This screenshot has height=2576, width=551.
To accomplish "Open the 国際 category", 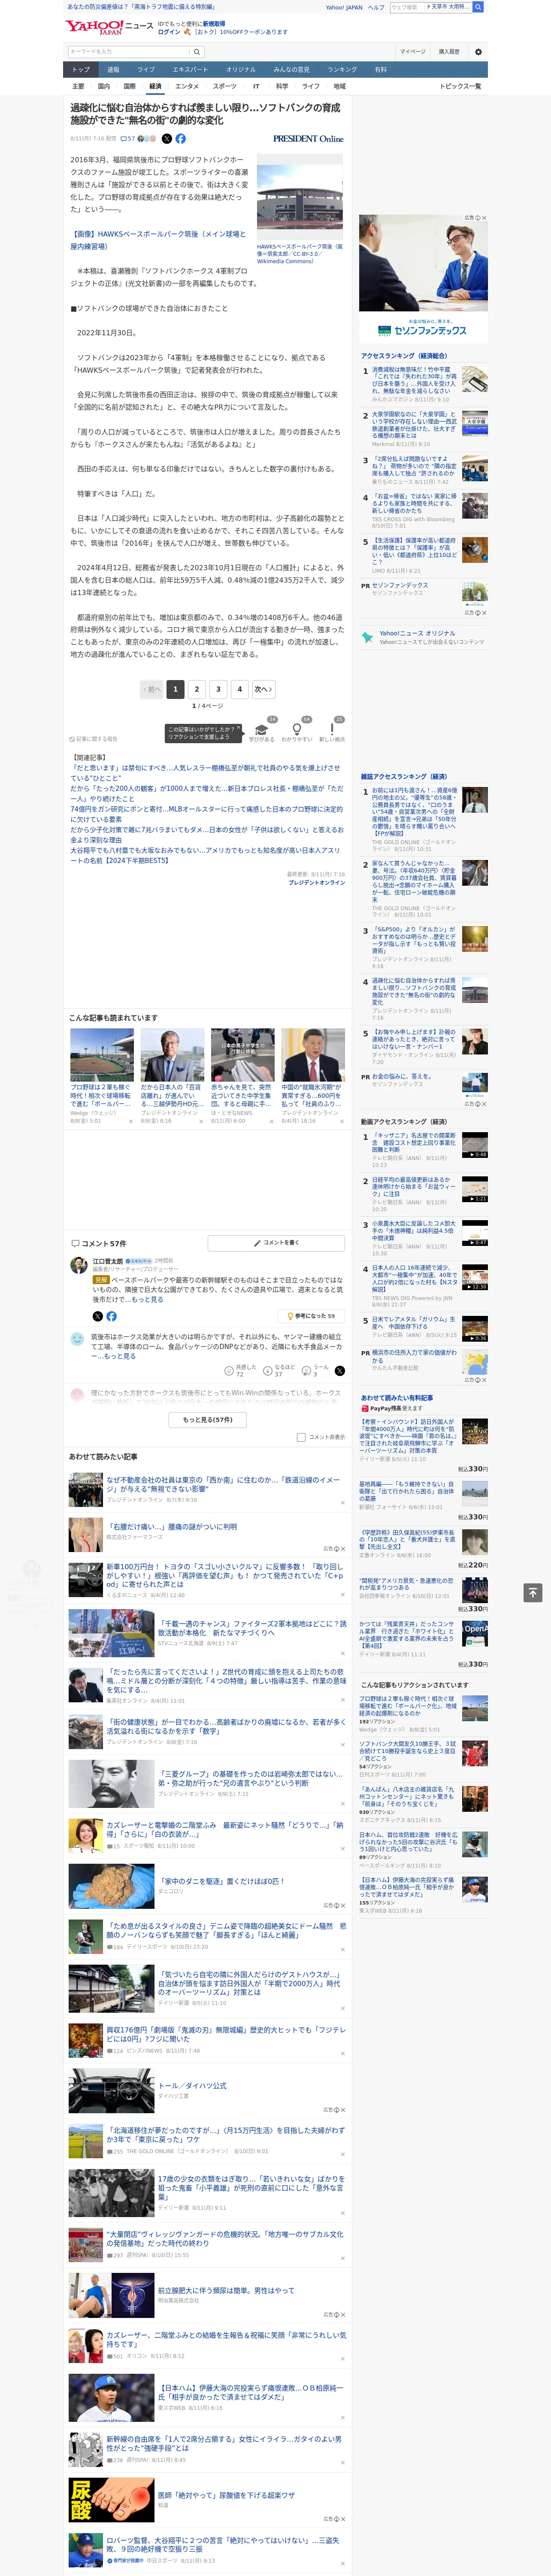I will coord(129,86).
